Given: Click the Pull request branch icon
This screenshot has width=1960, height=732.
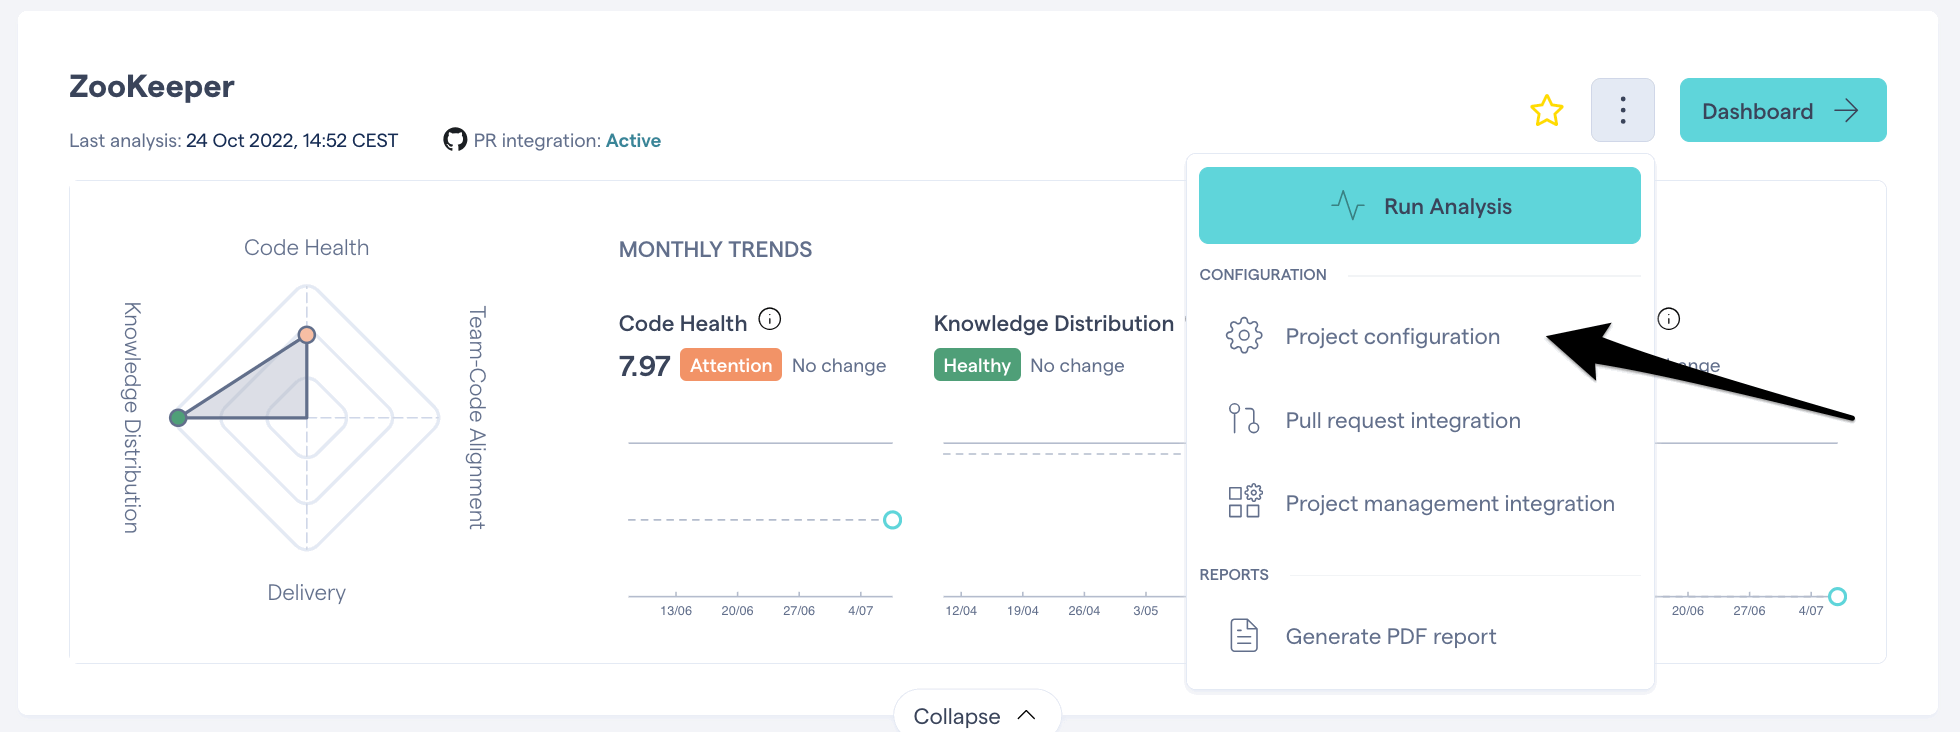Looking at the screenshot, I should tap(1244, 419).
